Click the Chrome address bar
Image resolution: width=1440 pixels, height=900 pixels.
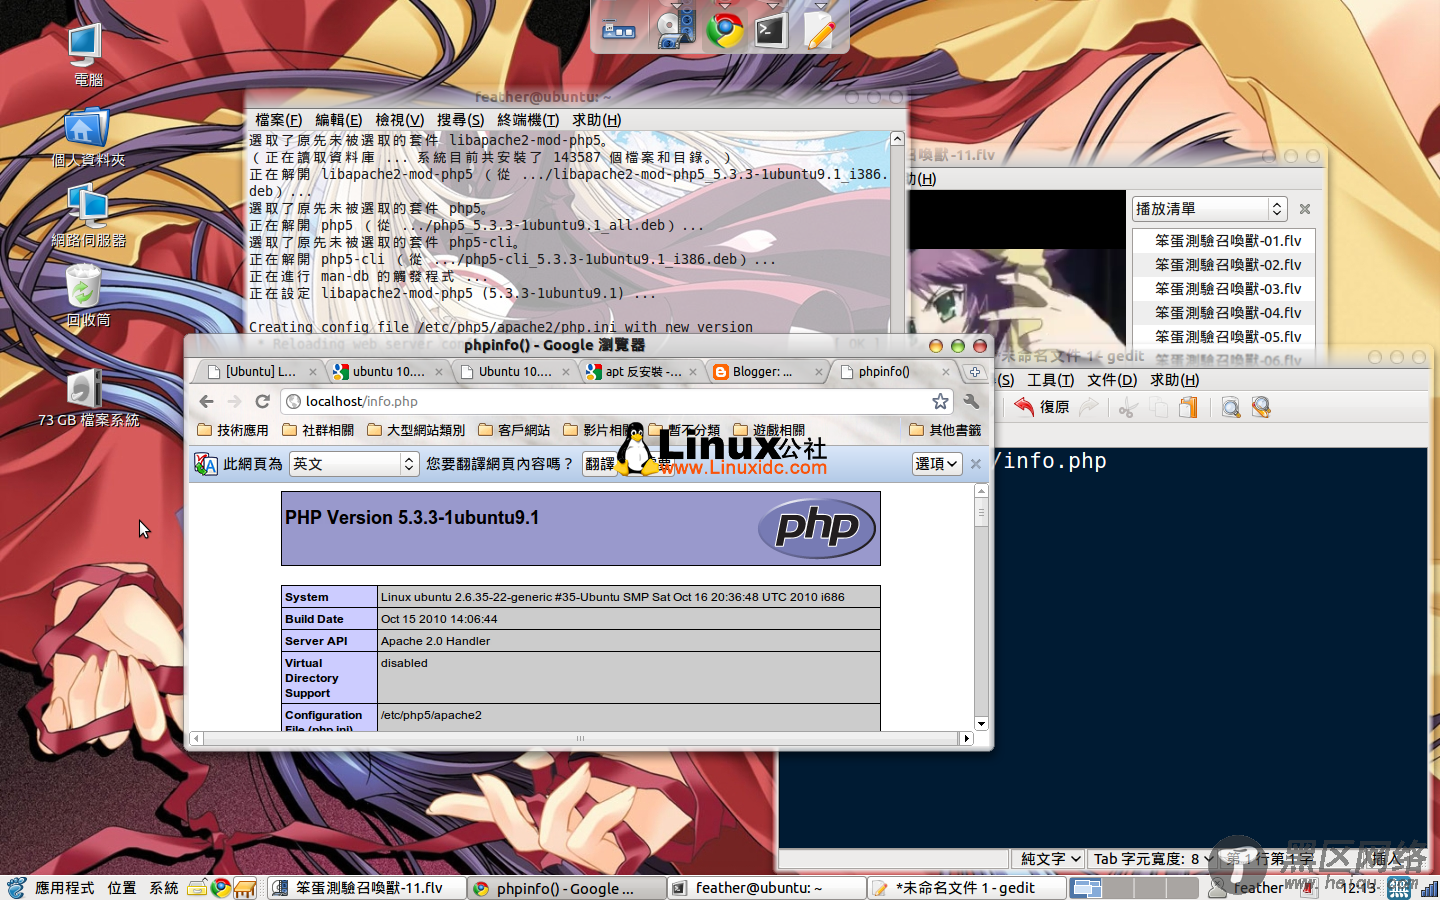pos(615,401)
